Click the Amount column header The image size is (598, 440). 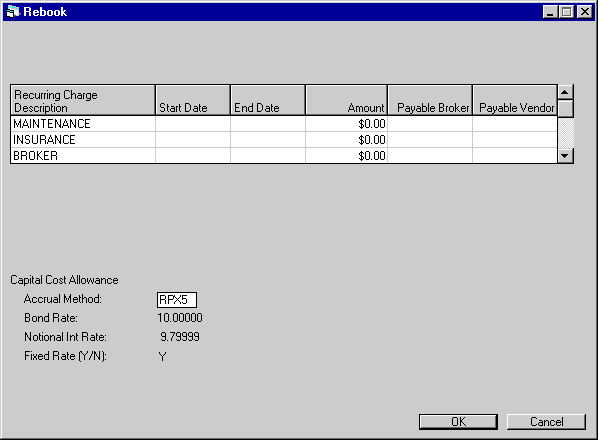click(x=346, y=100)
